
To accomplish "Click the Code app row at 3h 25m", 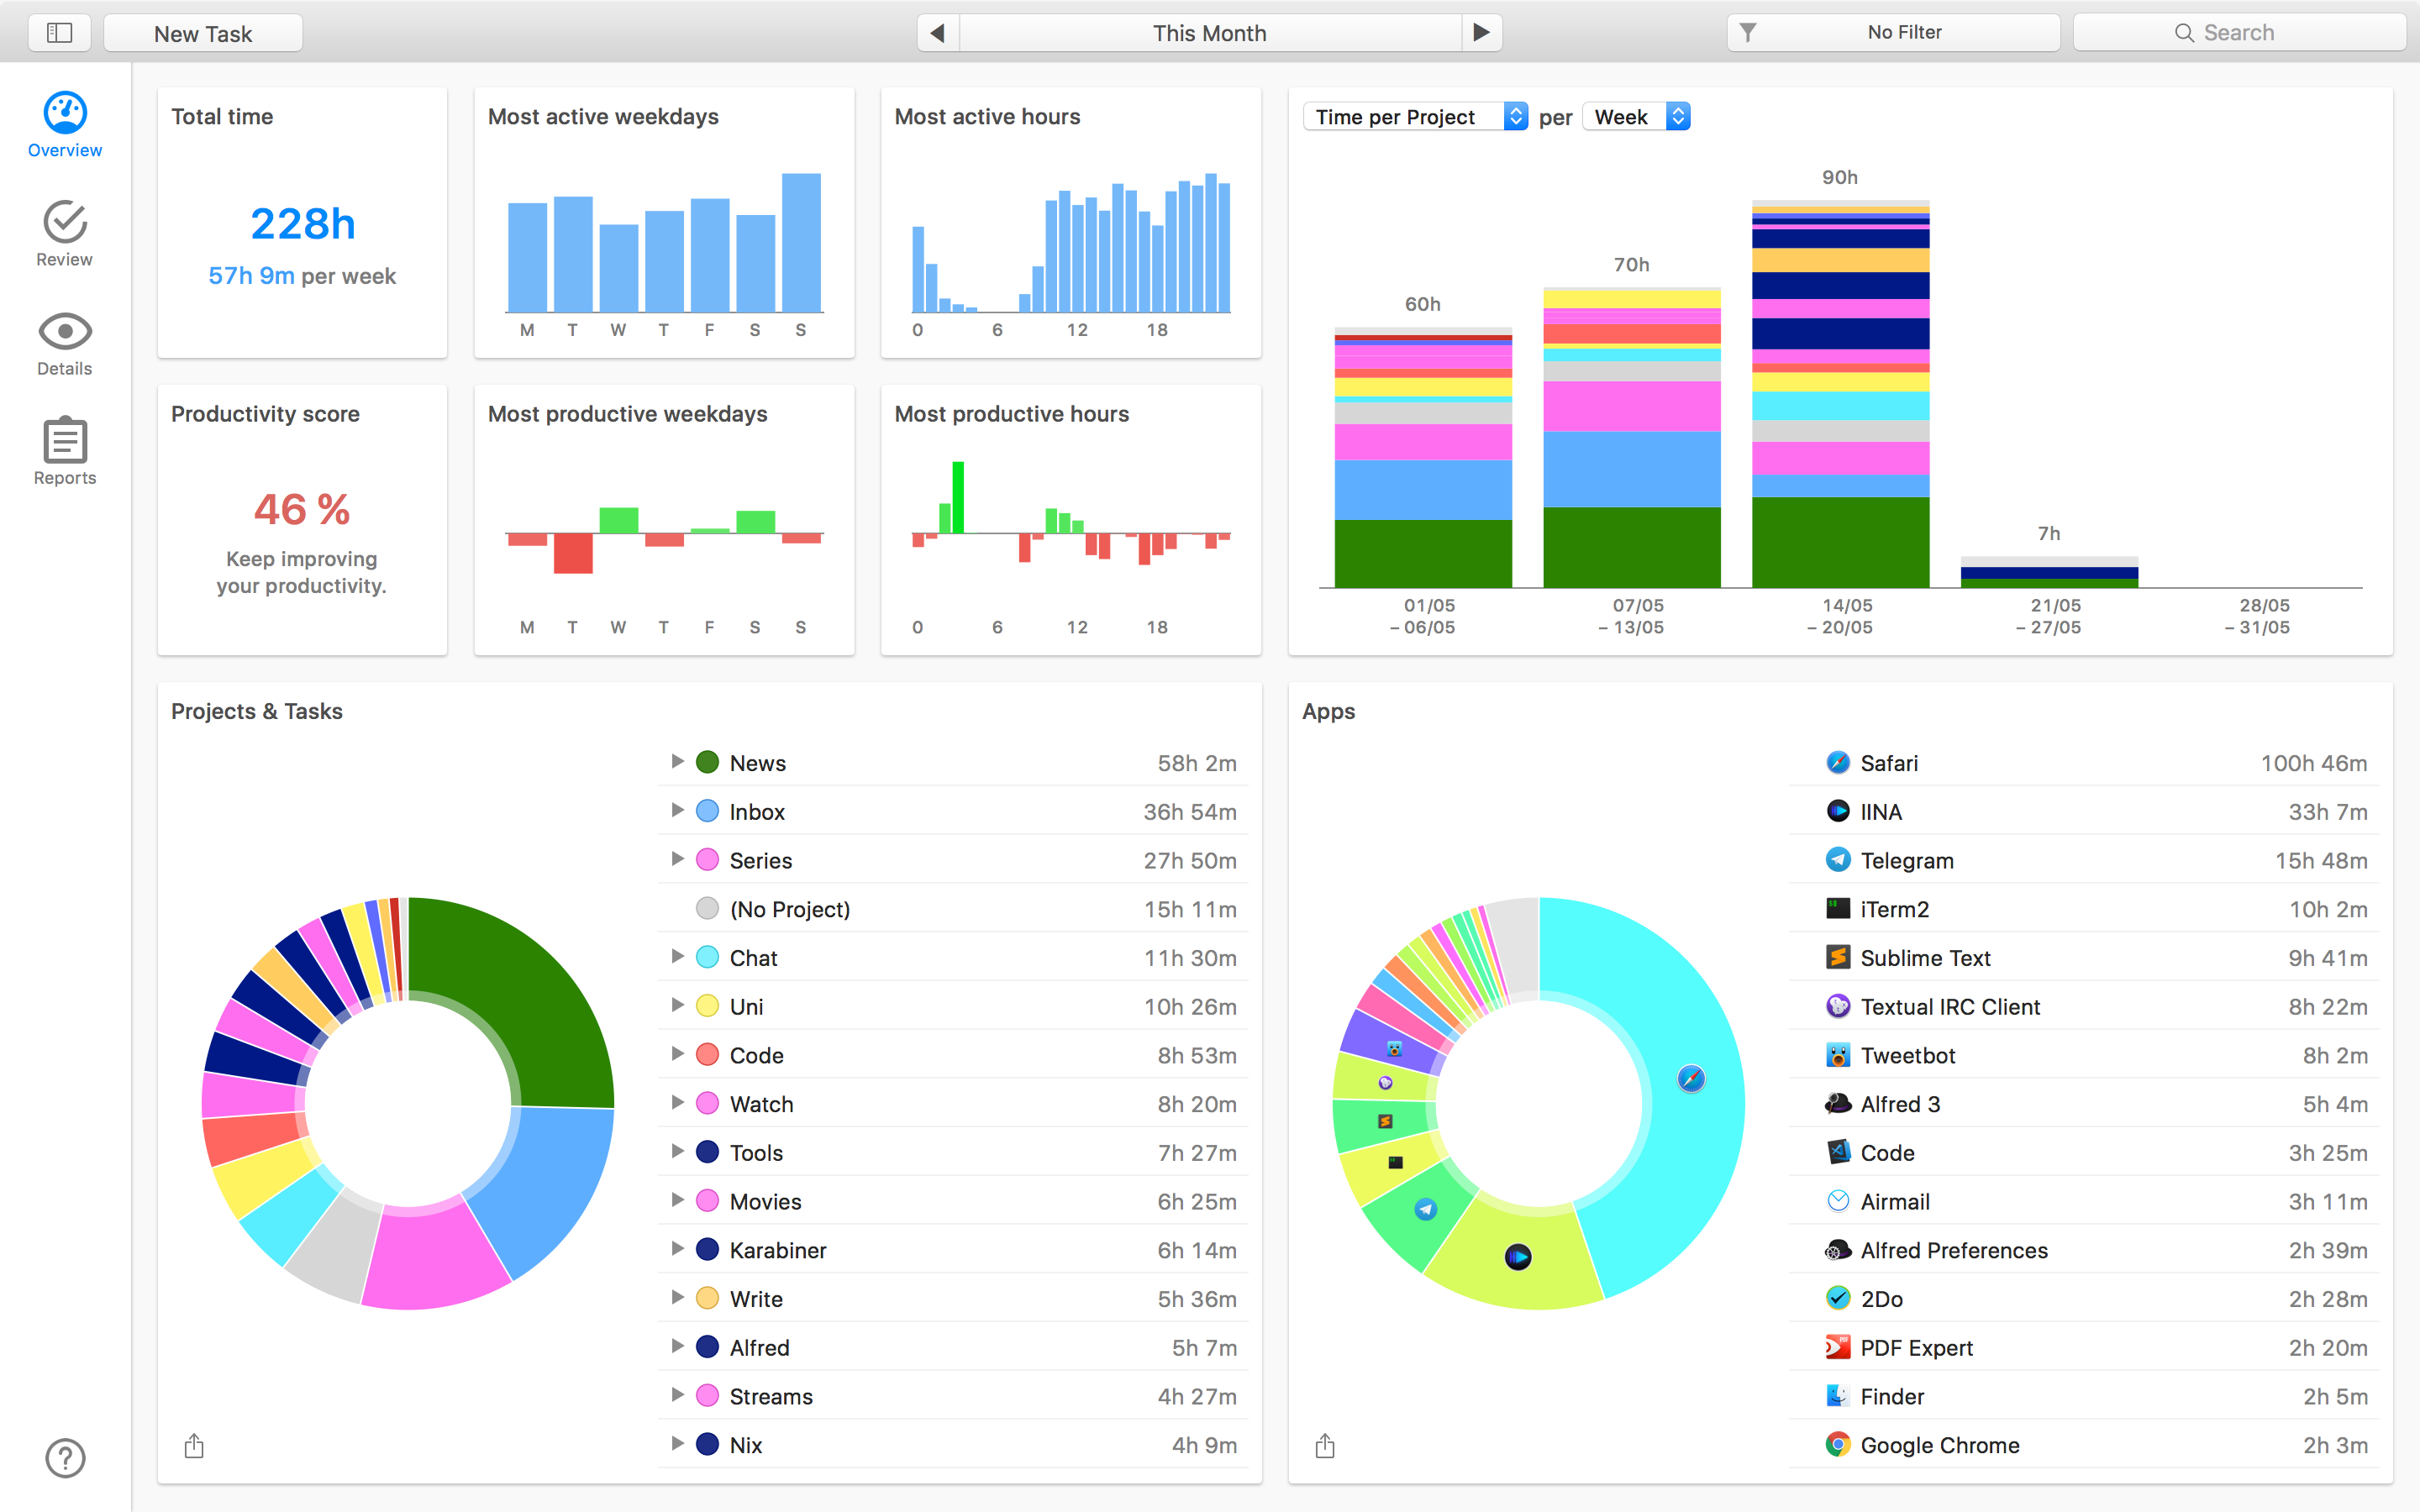I will (2084, 1152).
